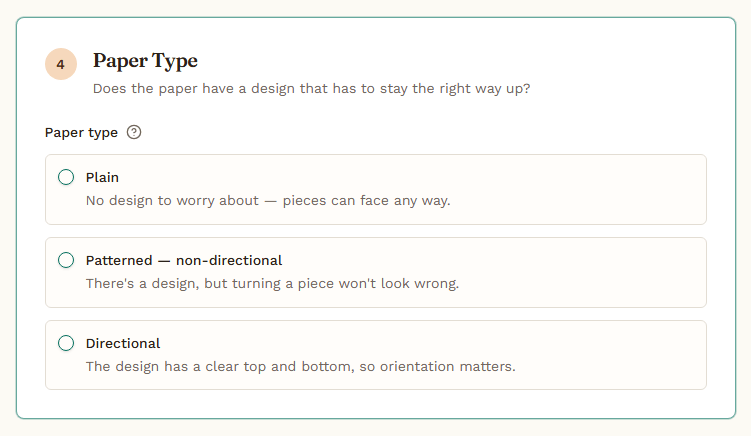Select the Plain option card's empty area
Screen dimensions: 751x436
point(575,189)
